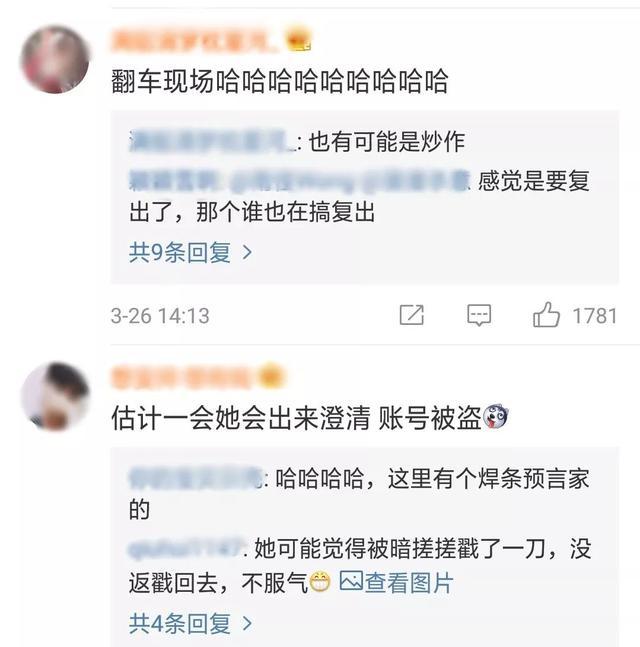Open first commenter's blurred avatar
Viewport: 640px width, 647px height.
click(55, 59)
